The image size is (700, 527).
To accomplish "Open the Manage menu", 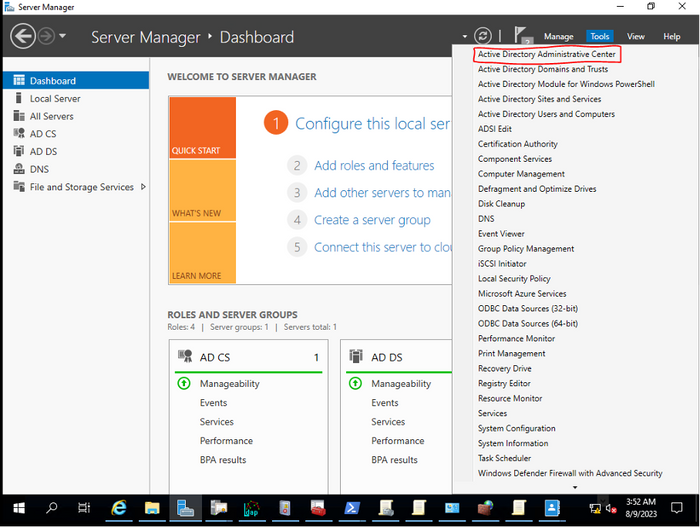I will point(558,37).
